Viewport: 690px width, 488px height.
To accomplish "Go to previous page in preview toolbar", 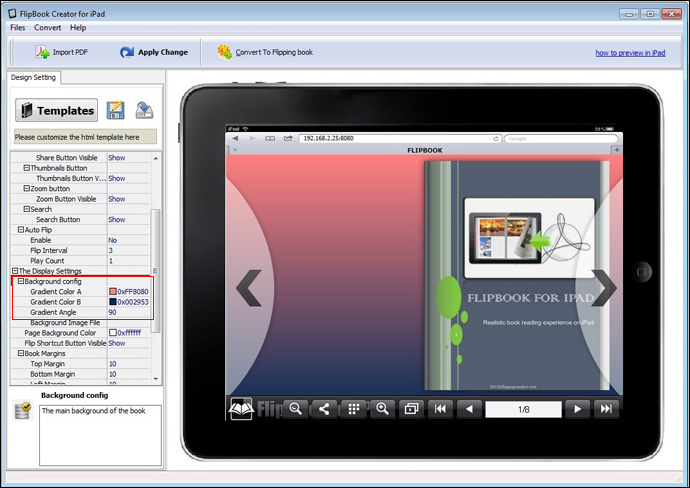I will click(469, 409).
